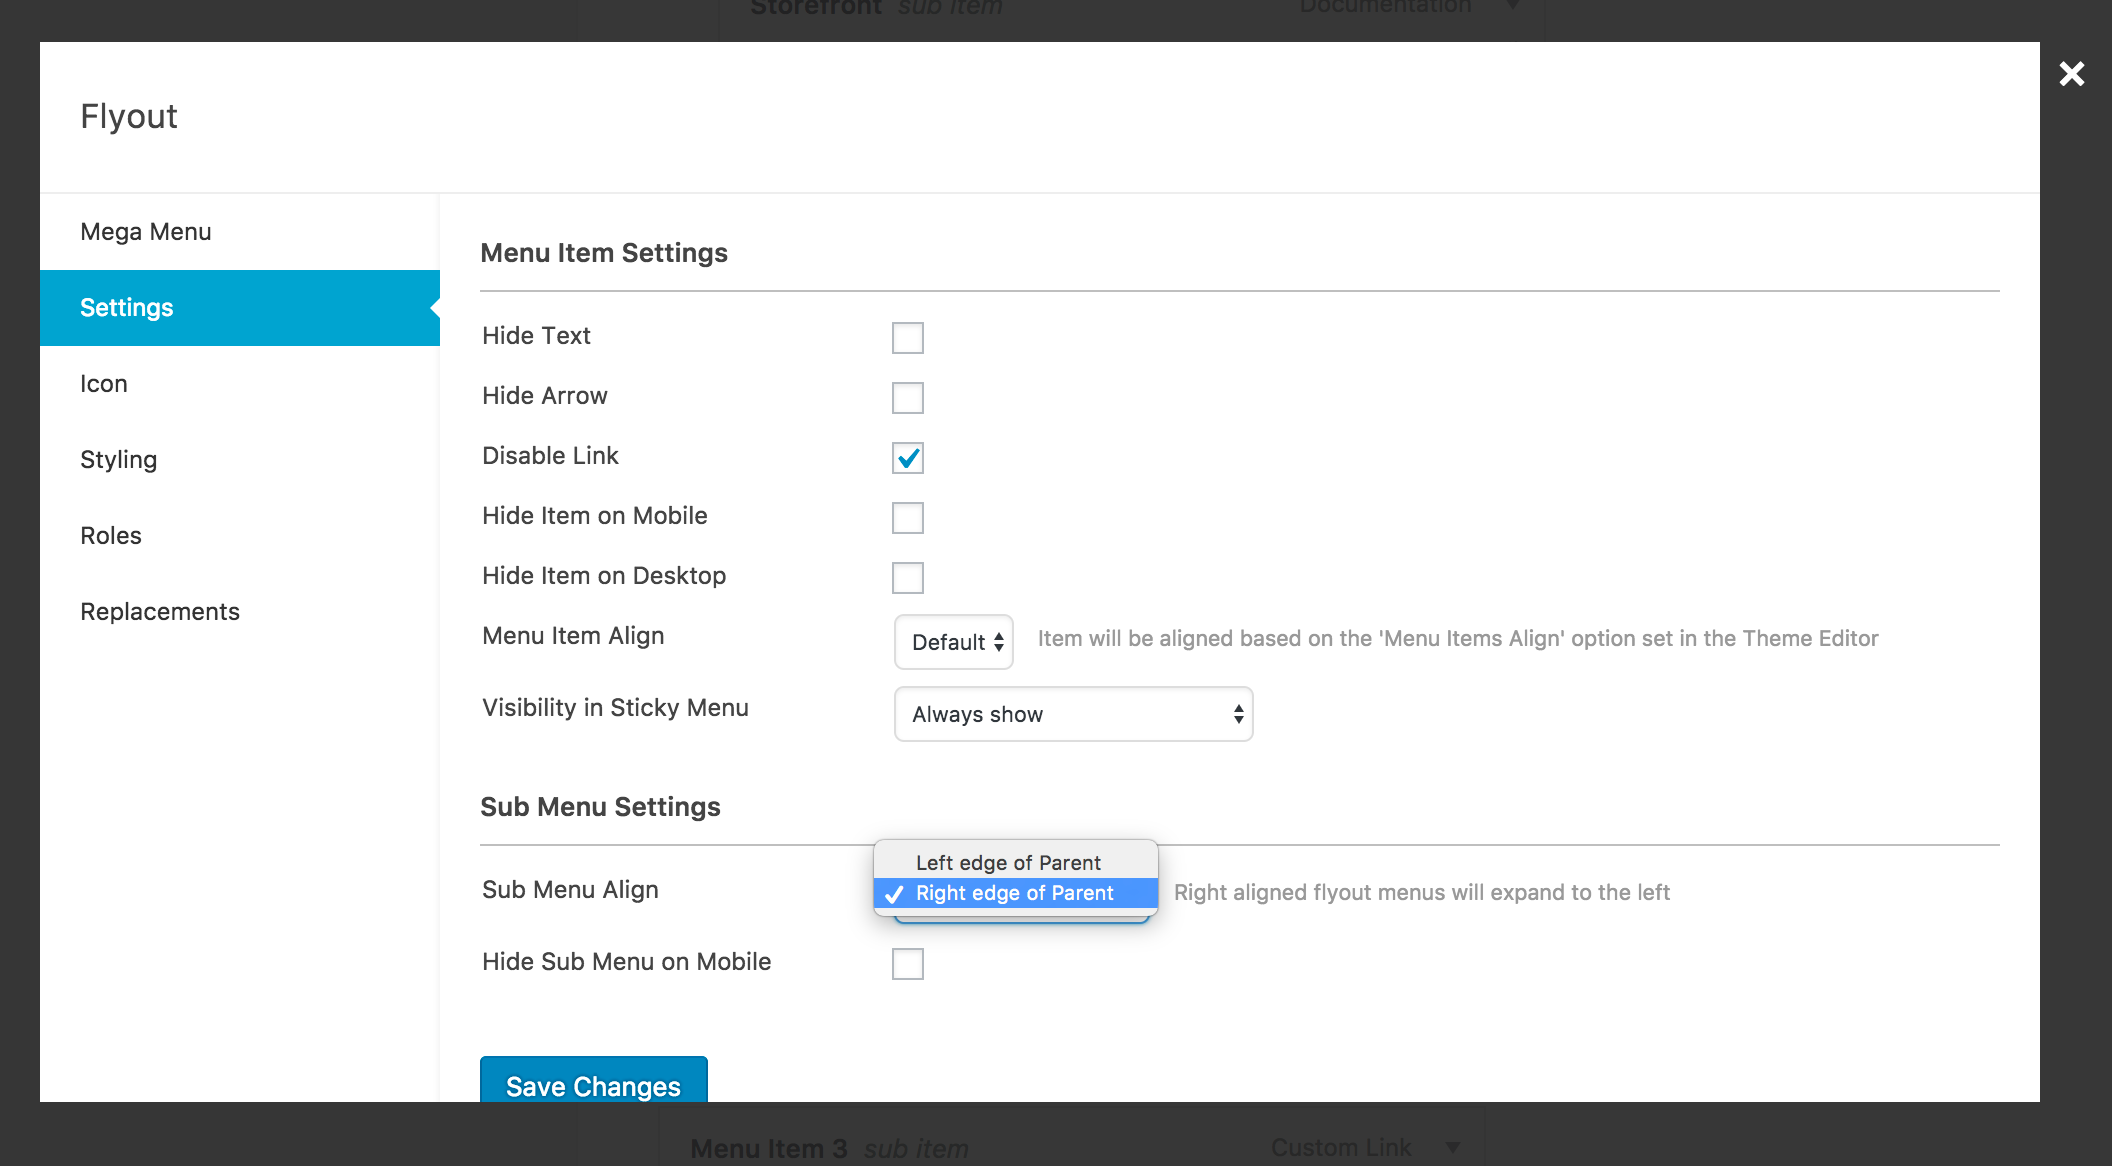Uncheck the Disable Link checkbox
The height and width of the screenshot is (1166, 2112).
coord(907,458)
